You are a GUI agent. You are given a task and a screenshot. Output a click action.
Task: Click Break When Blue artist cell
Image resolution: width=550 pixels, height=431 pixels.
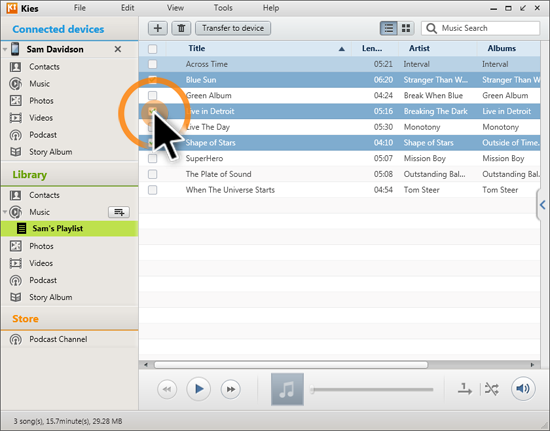pos(433,95)
